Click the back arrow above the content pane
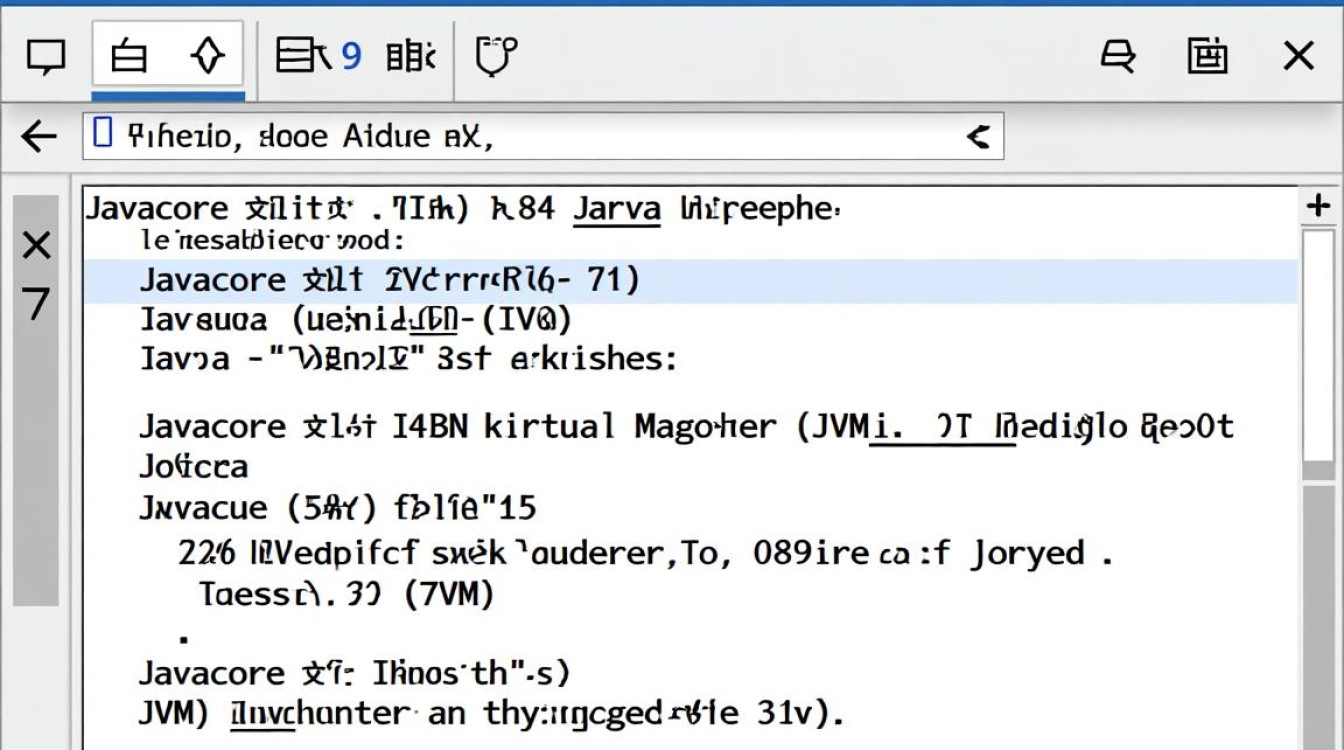The image size is (1344, 750). [x=38, y=135]
